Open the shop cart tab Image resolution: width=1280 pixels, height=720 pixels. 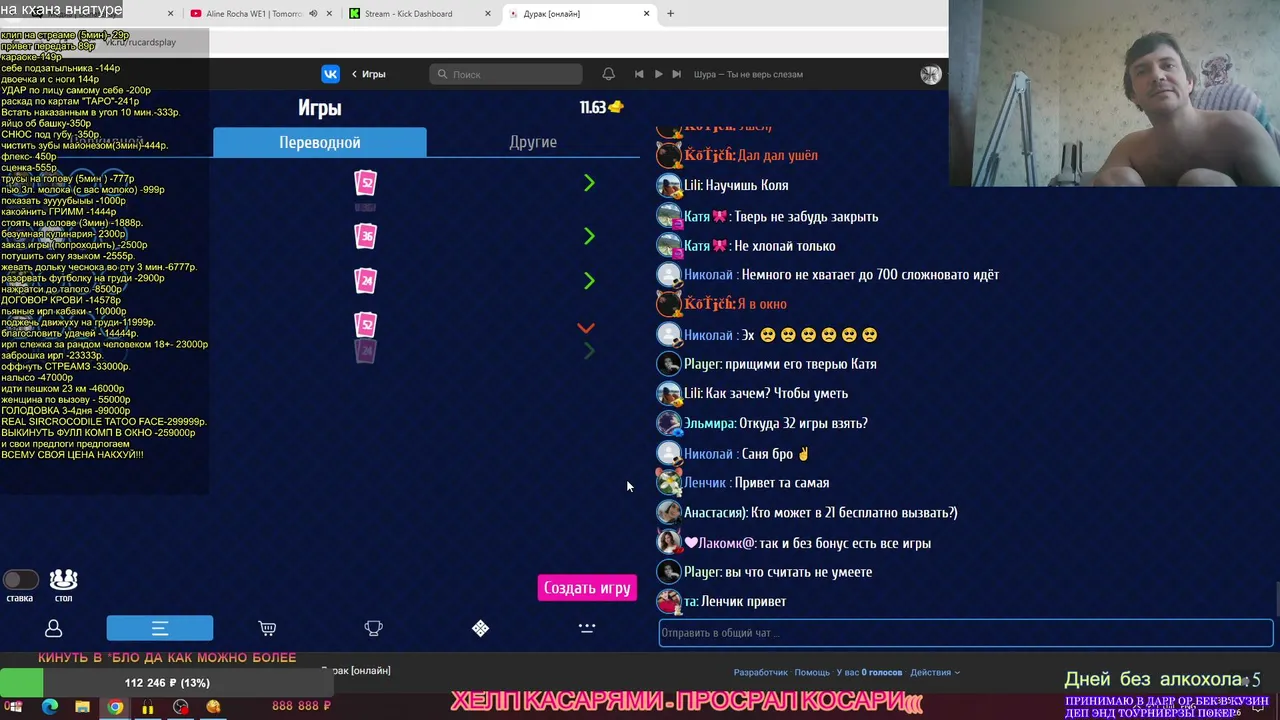coord(267,628)
